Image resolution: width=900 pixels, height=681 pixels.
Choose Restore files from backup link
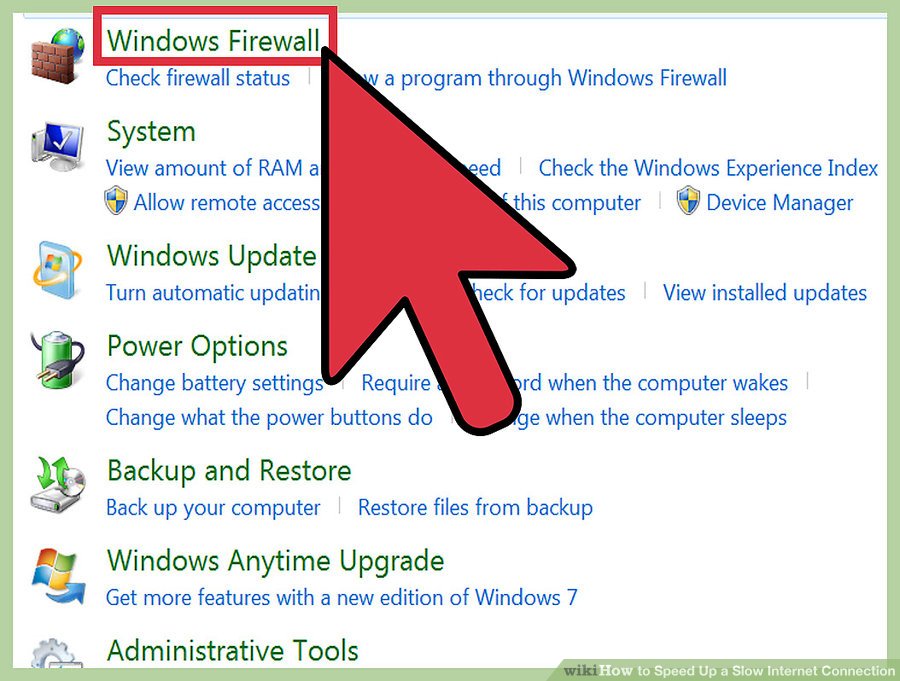(x=475, y=508)
